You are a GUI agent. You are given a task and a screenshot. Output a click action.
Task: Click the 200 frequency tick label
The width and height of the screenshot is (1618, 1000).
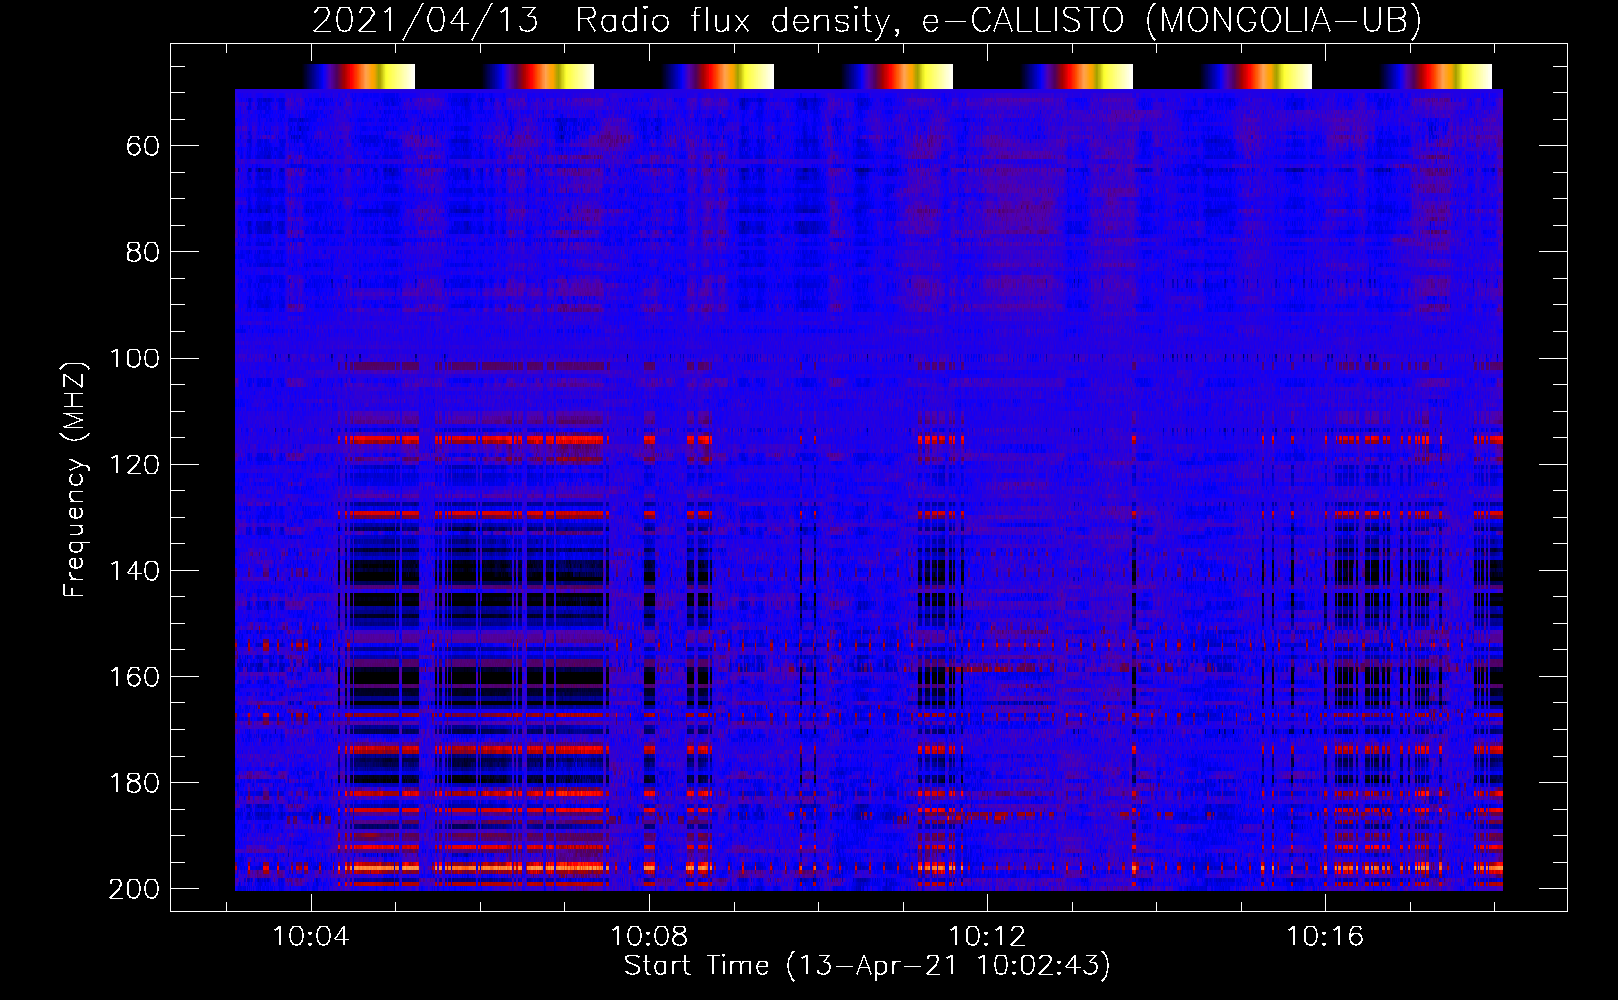tap(134, 888)
